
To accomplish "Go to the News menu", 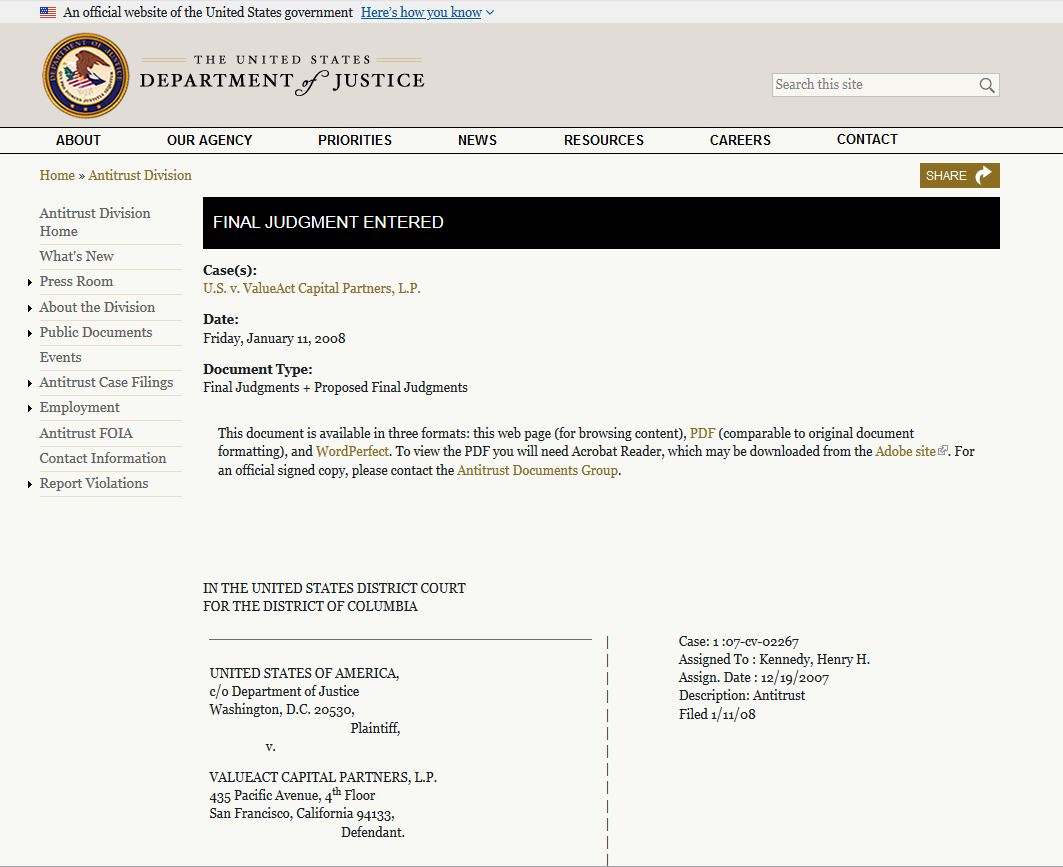I will click(x=477, y=140).
